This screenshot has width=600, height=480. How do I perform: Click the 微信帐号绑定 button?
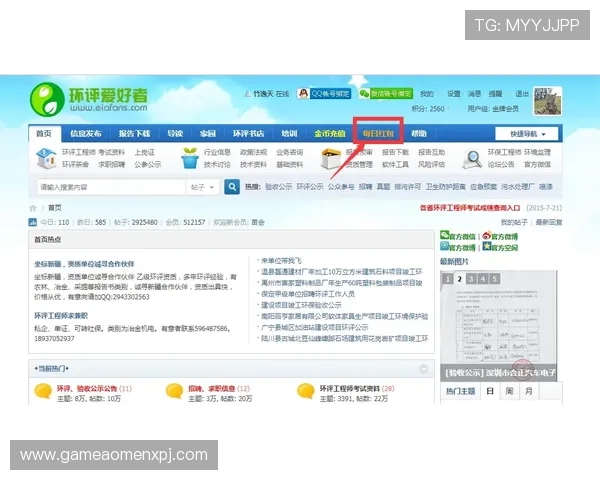coord(386,93)
